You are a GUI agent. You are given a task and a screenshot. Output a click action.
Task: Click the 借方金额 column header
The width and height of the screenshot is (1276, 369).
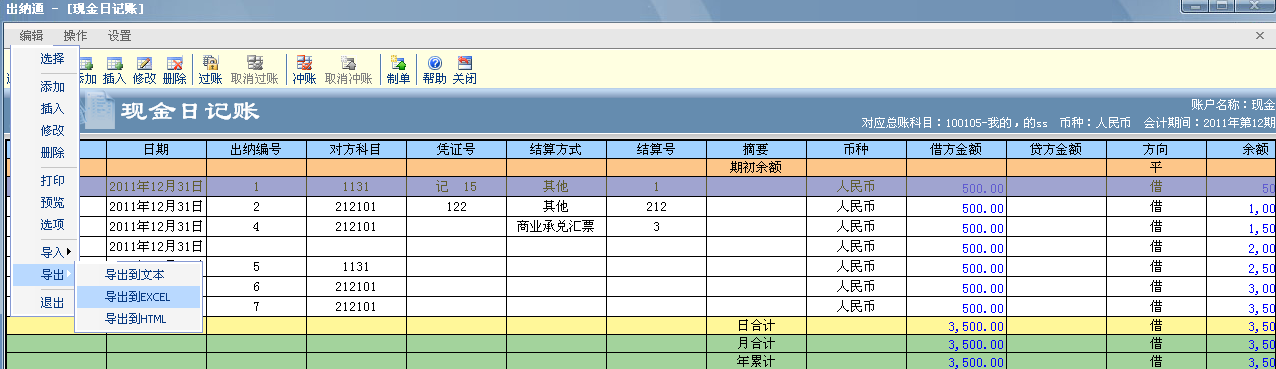[956, 149]
